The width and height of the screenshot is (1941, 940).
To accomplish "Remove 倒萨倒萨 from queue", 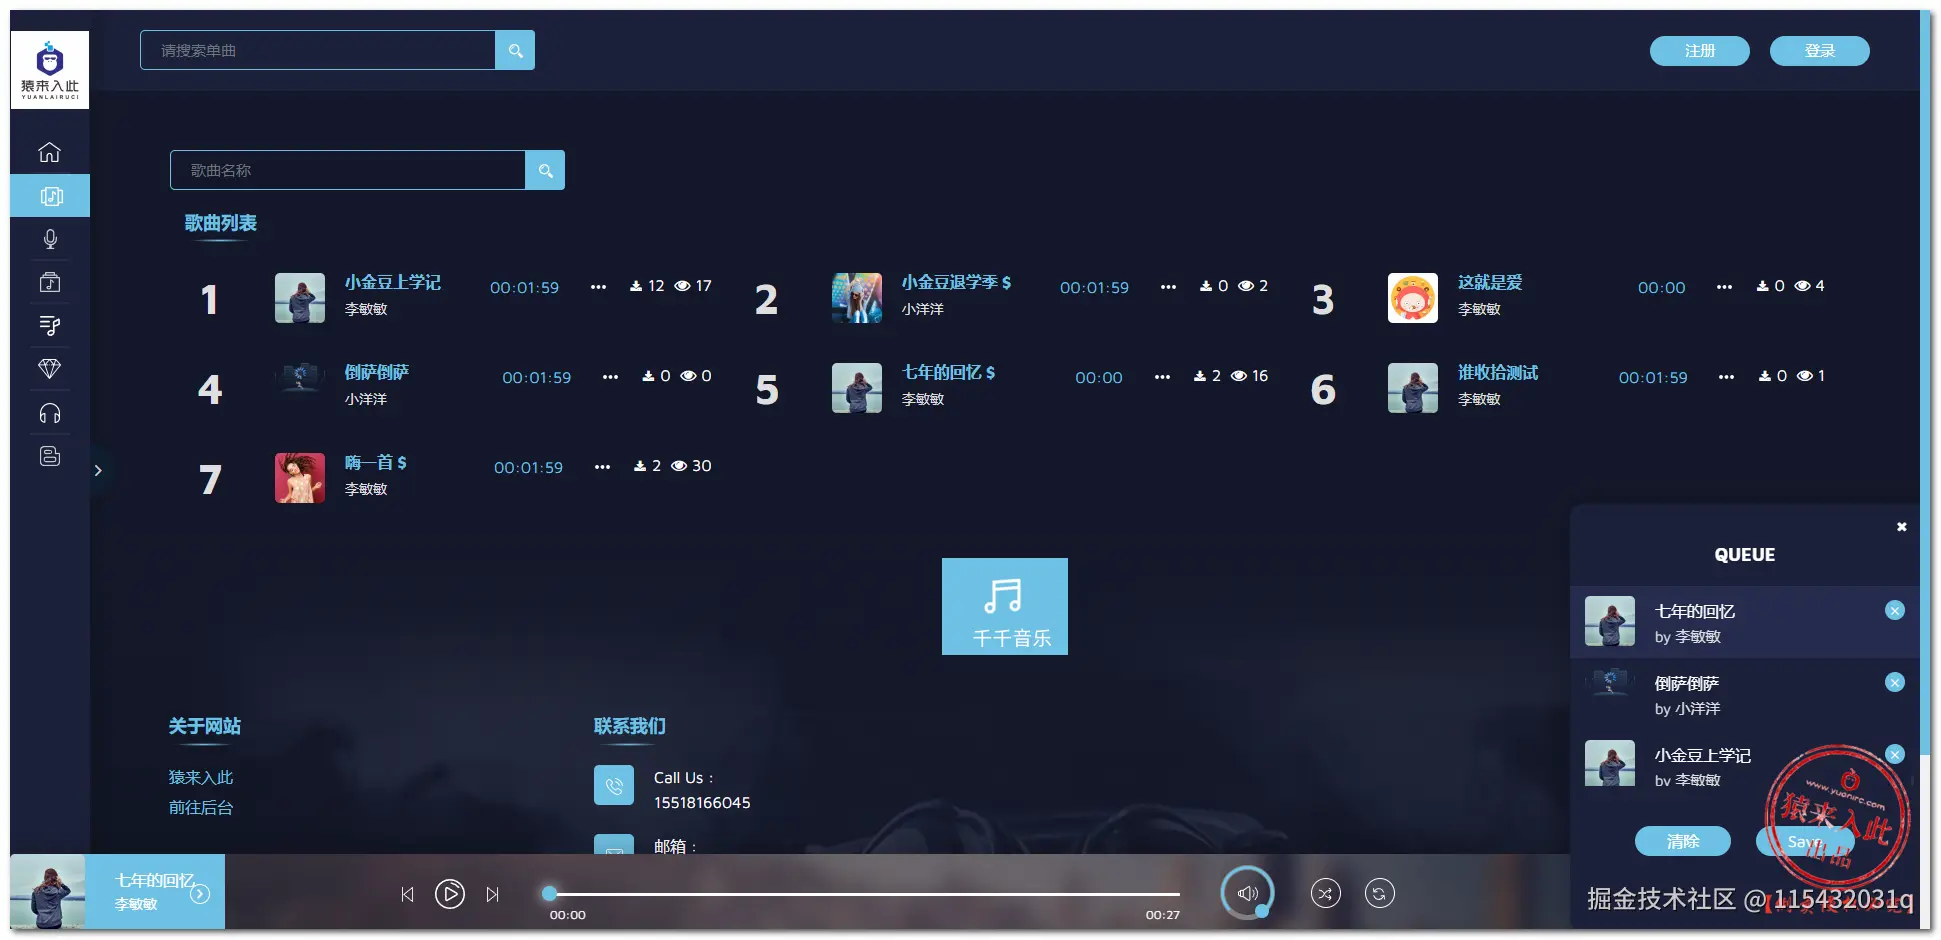I will click(1895, 683).
